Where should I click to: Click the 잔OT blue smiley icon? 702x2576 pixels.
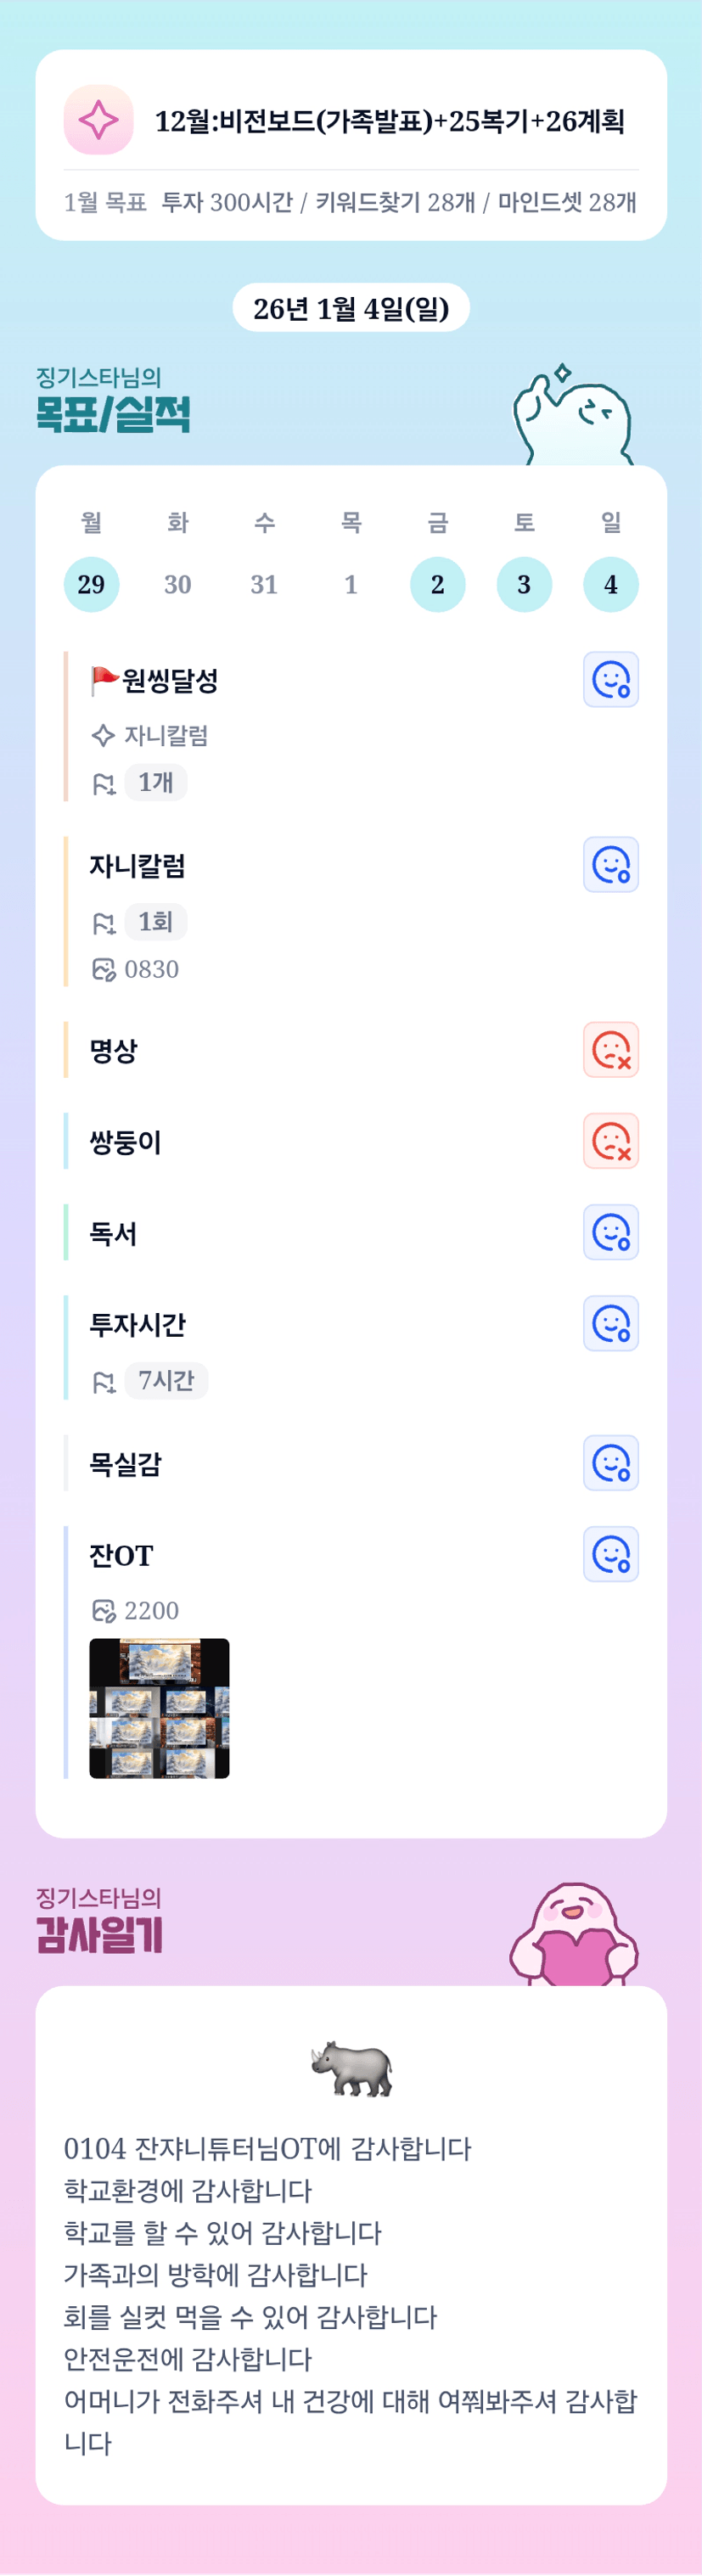click(x=610, y=1554)
